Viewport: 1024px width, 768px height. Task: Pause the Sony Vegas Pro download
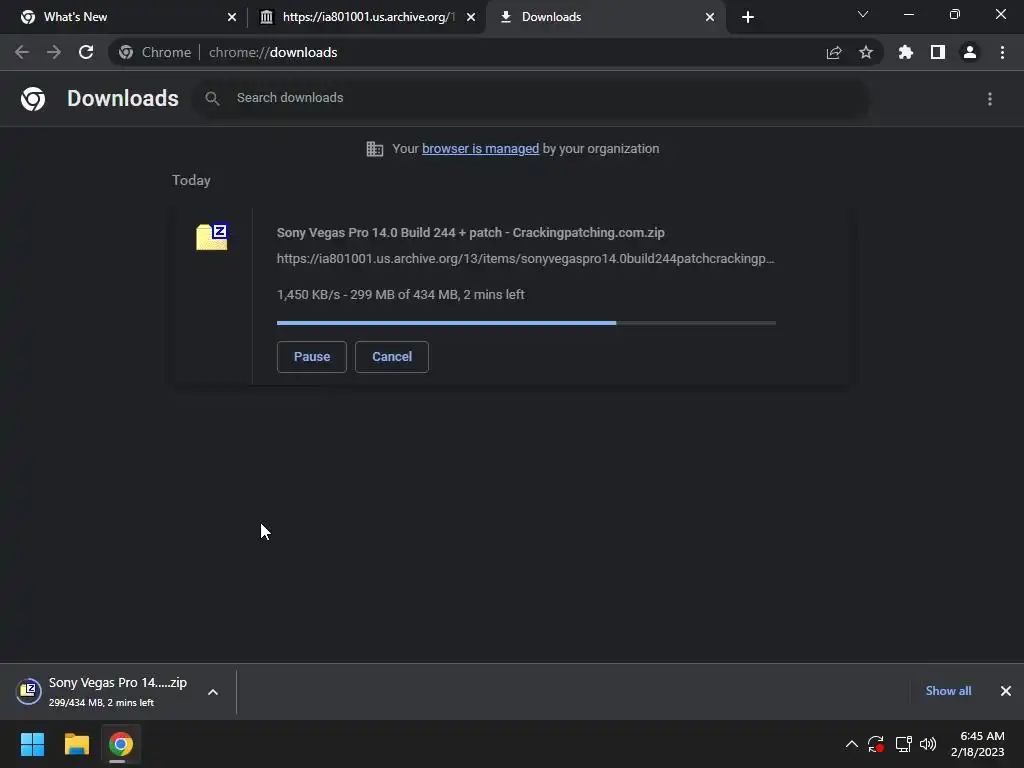point(312,357)
